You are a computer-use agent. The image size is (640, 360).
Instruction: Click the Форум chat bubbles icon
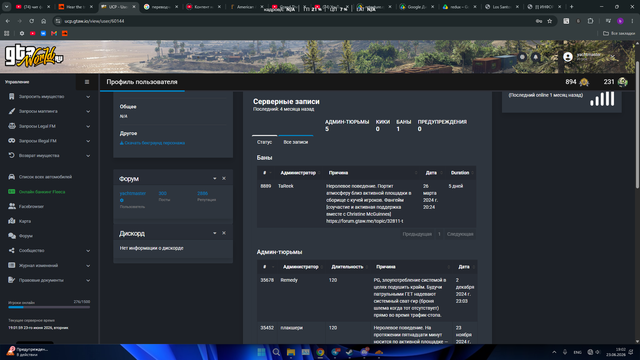(x=11, y=236)
